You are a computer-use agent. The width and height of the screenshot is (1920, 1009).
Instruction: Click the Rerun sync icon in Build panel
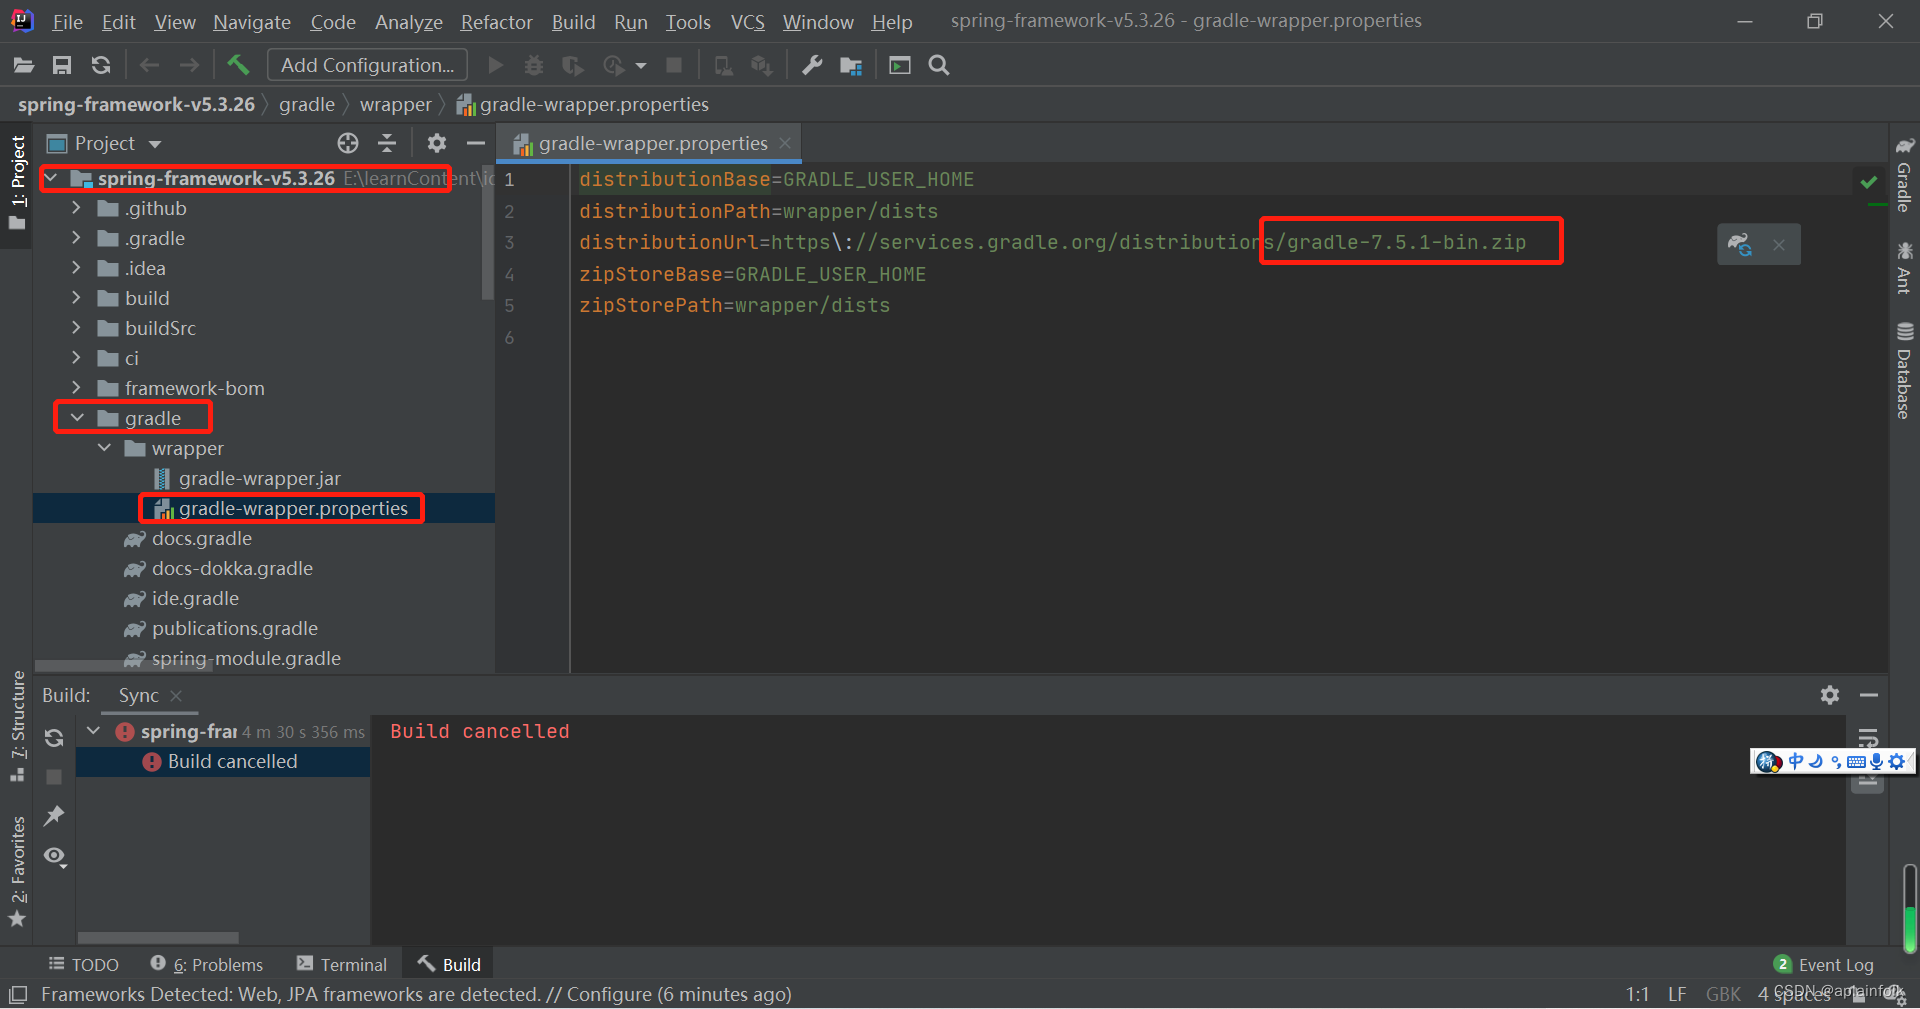pyautogui.click(x=54, y=738)
